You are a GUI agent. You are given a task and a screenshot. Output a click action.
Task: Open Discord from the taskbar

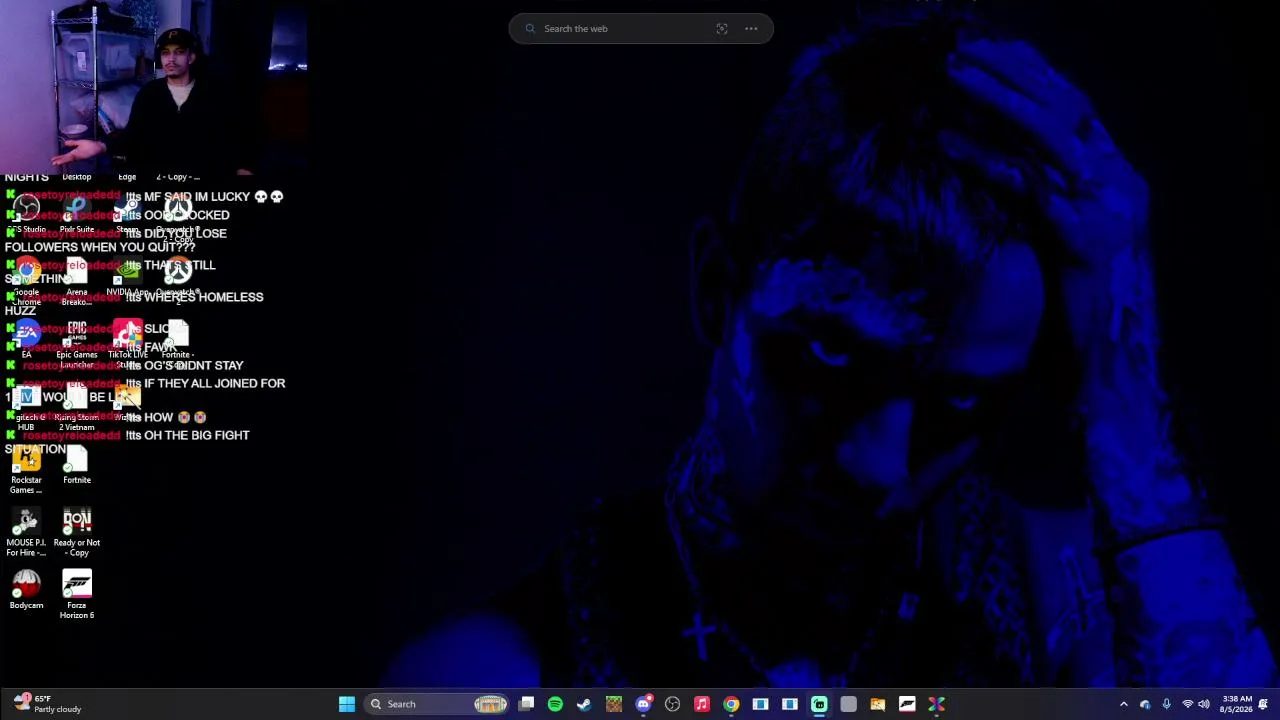coord(643,704)
